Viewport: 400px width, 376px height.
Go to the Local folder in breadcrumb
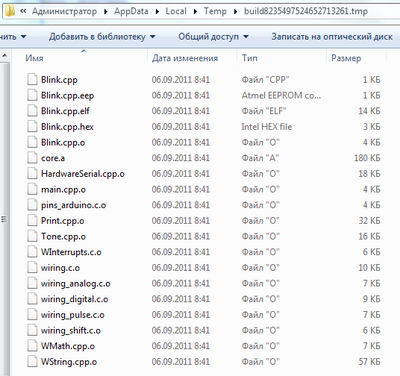point(176,11)
